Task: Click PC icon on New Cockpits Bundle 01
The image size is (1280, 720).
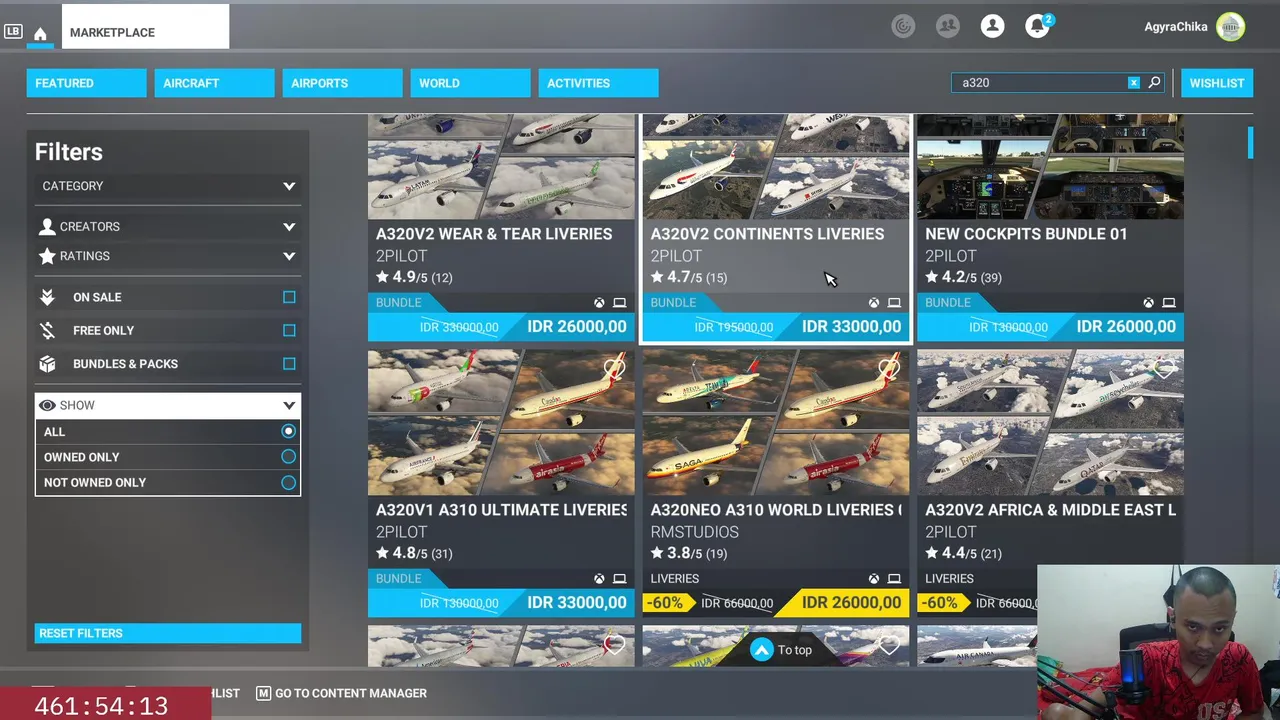Action: click(x=1168, y=303)
